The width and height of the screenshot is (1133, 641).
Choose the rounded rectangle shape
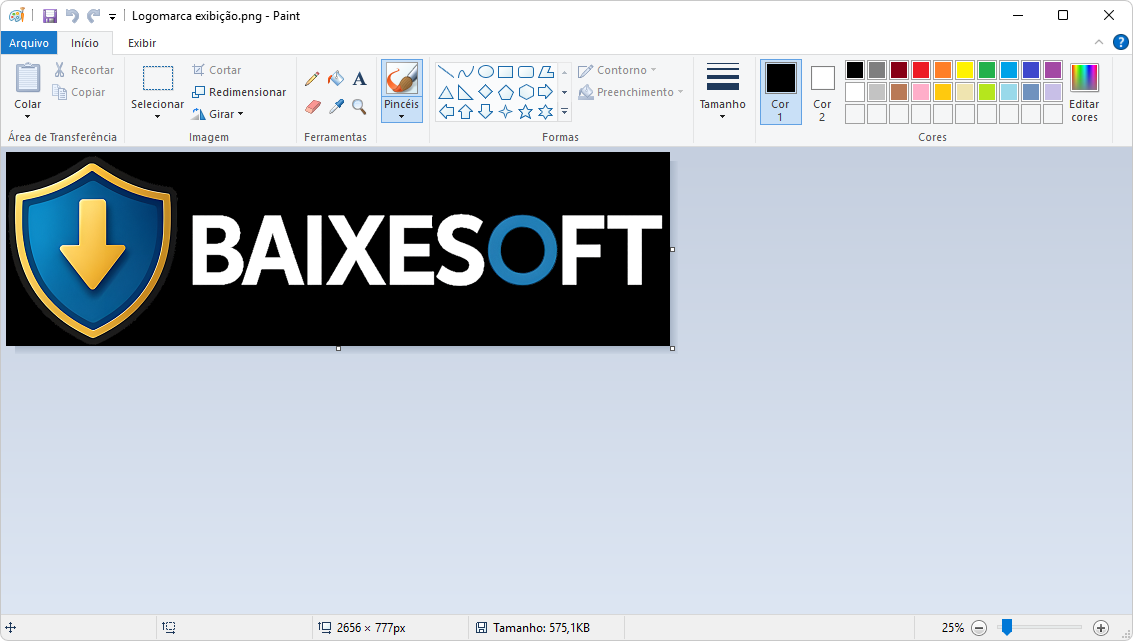526,72
